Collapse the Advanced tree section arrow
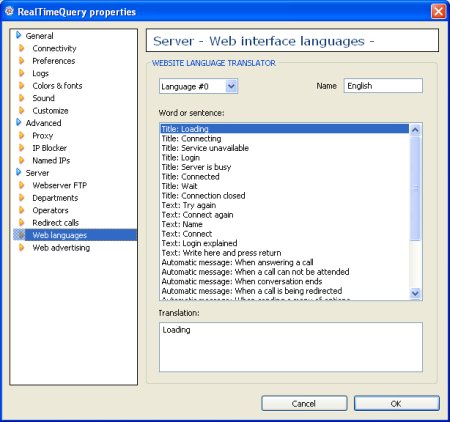 (19, 123)
